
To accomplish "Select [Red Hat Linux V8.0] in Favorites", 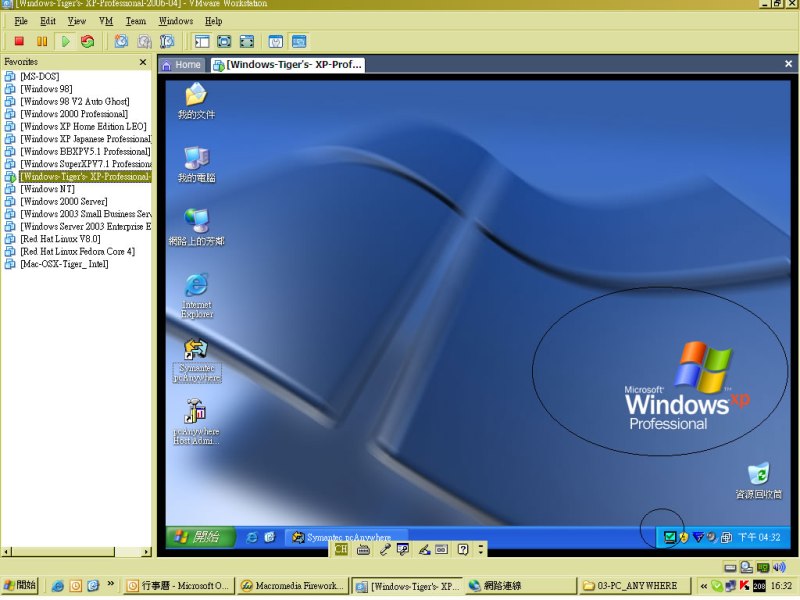I will point(60,239).
